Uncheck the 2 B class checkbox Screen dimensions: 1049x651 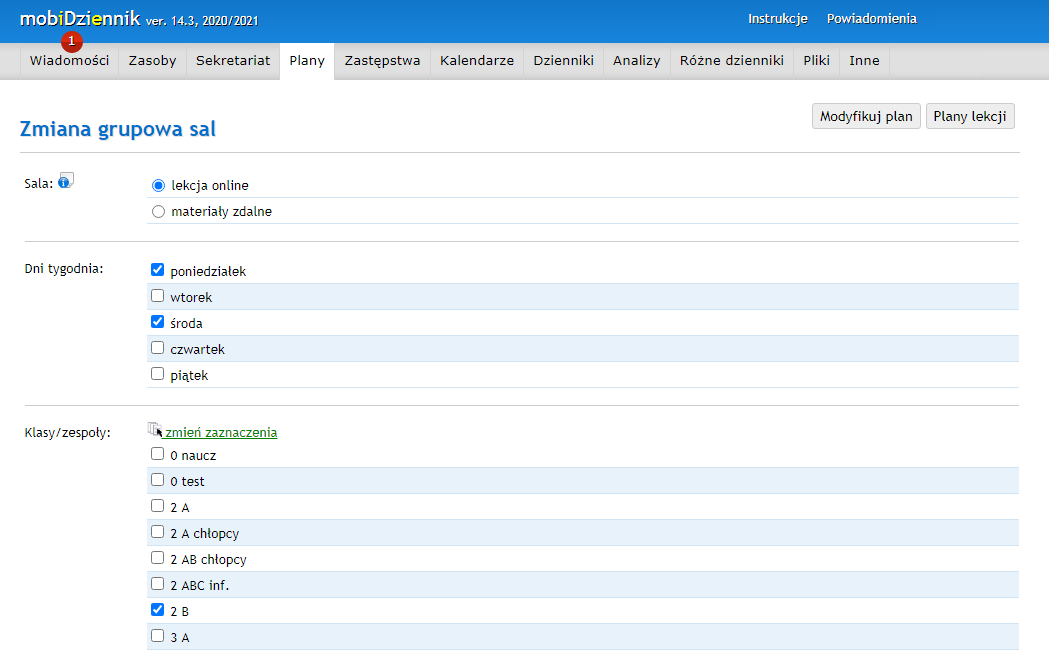tap(157, 610)
